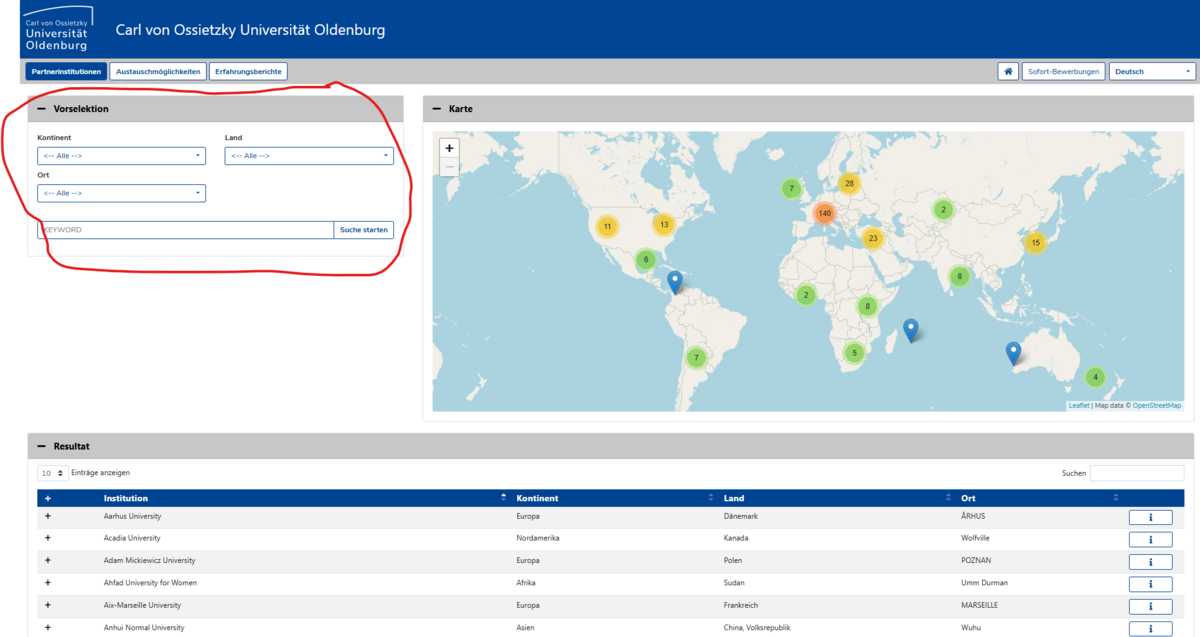Open the Kontinent dropdown
This screenshot has width=1200, height=637.
pos(121,156)
